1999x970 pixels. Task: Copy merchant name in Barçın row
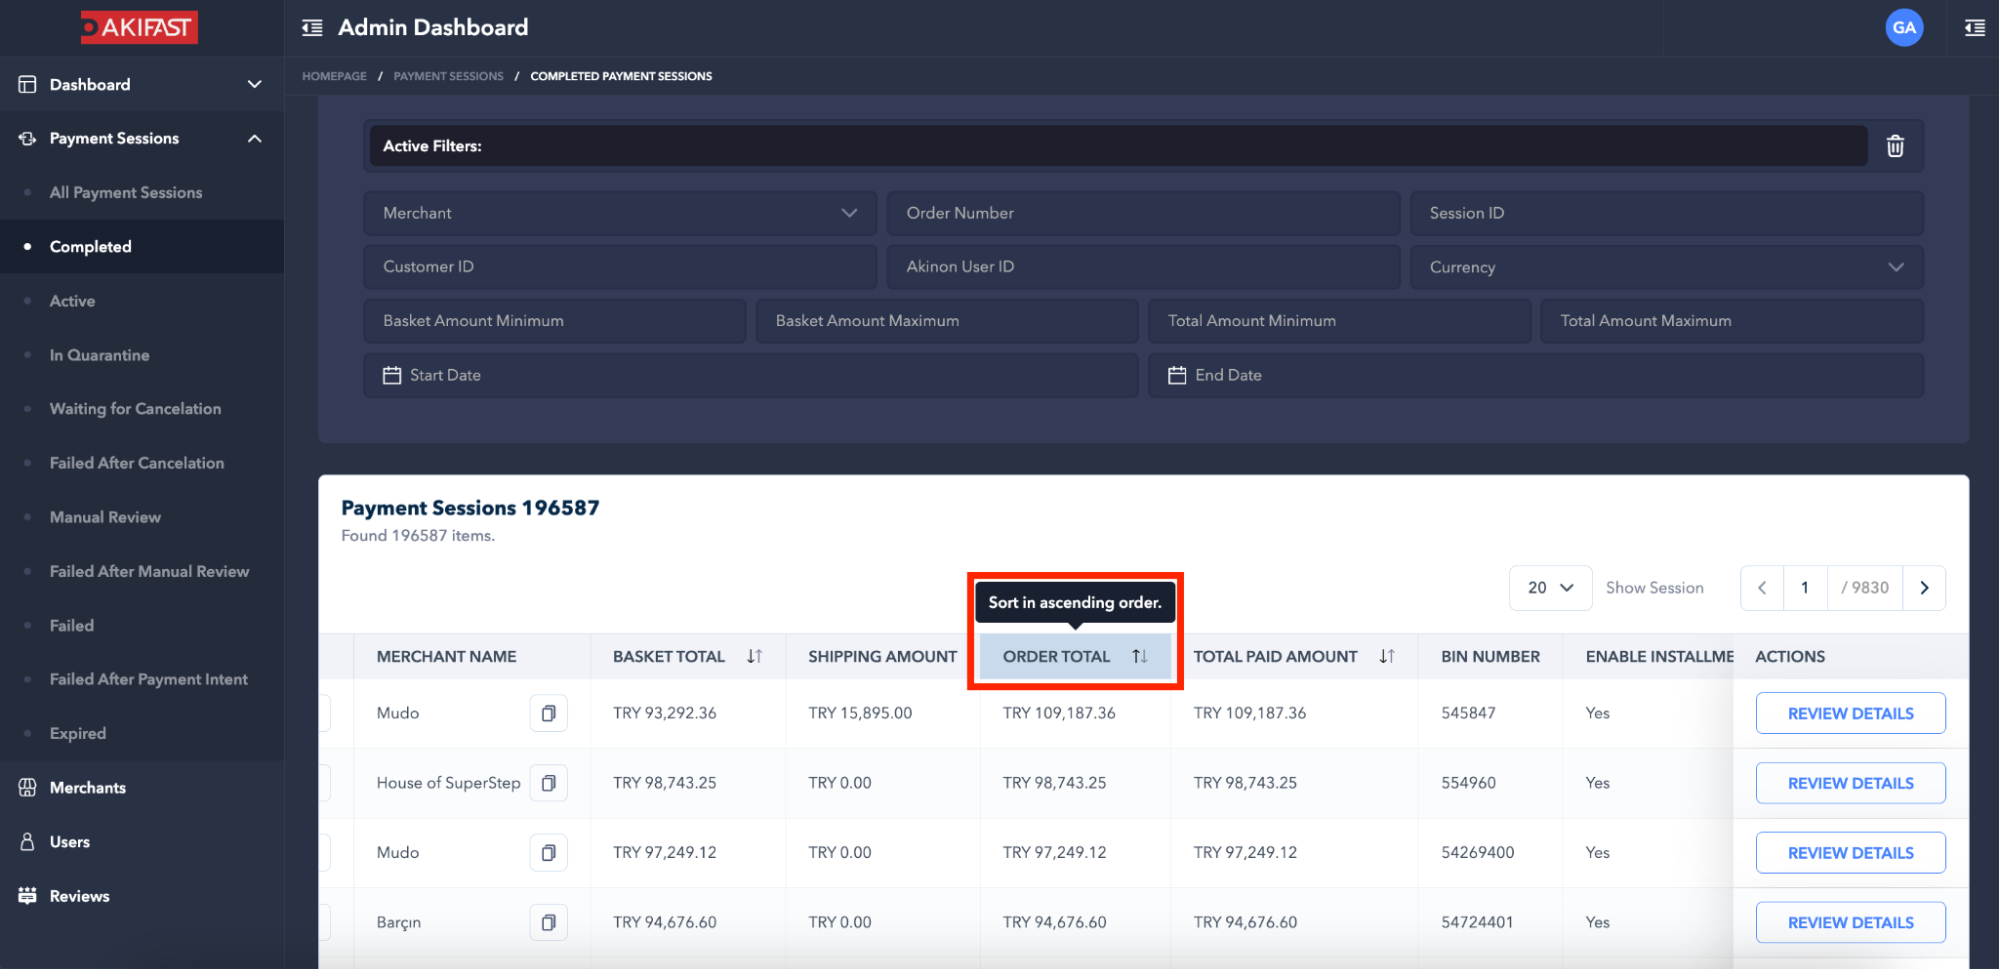548,922
